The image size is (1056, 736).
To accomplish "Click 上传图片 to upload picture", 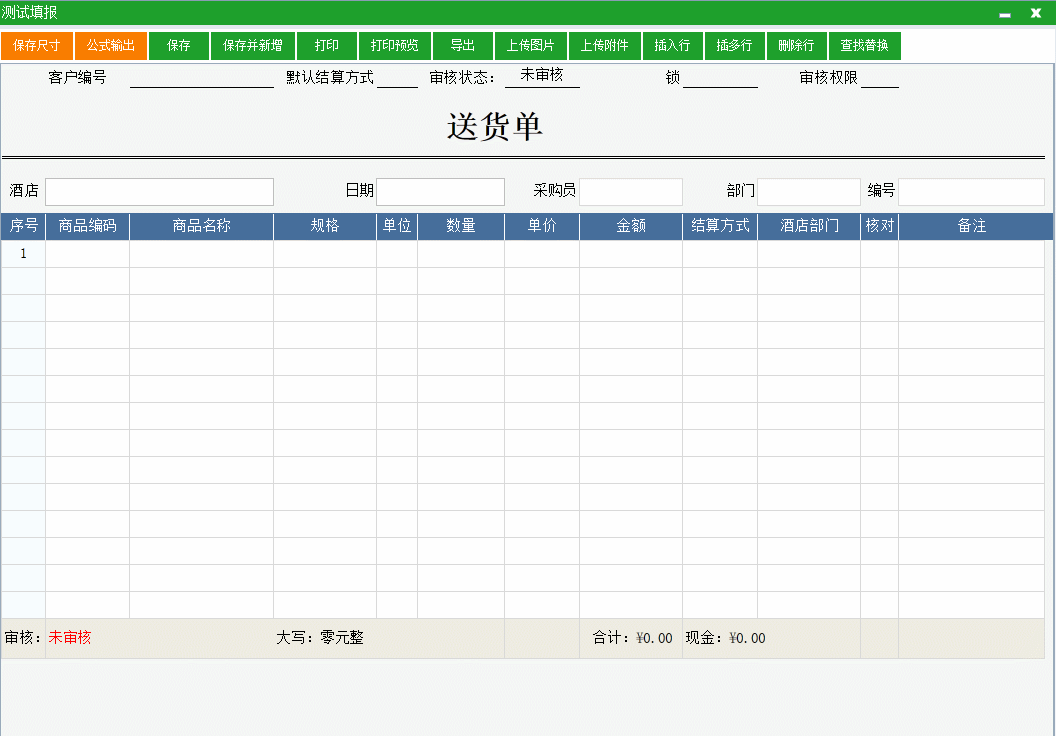I will [x=531, y=46].
